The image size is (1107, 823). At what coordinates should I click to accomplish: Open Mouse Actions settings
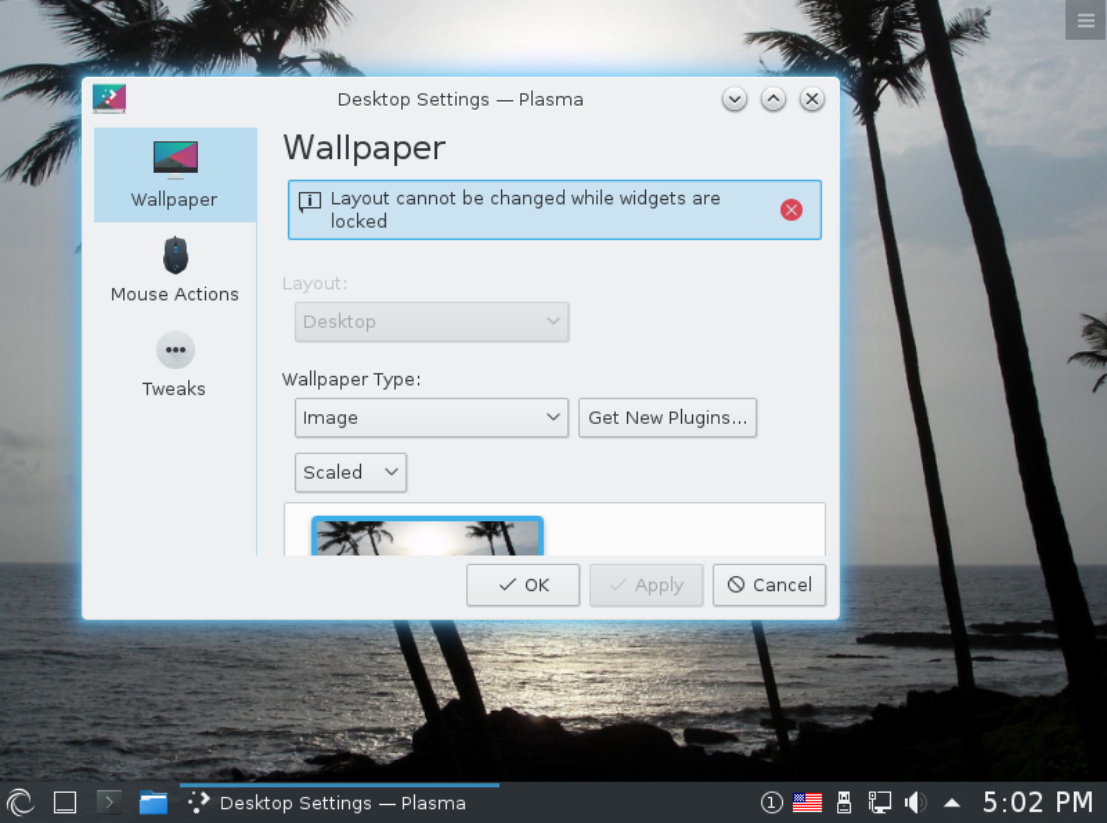(174, 268)
